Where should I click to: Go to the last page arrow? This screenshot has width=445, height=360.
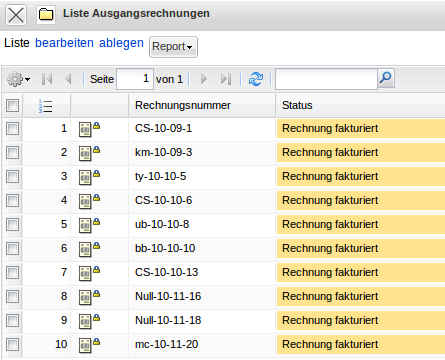pos(226,79)
